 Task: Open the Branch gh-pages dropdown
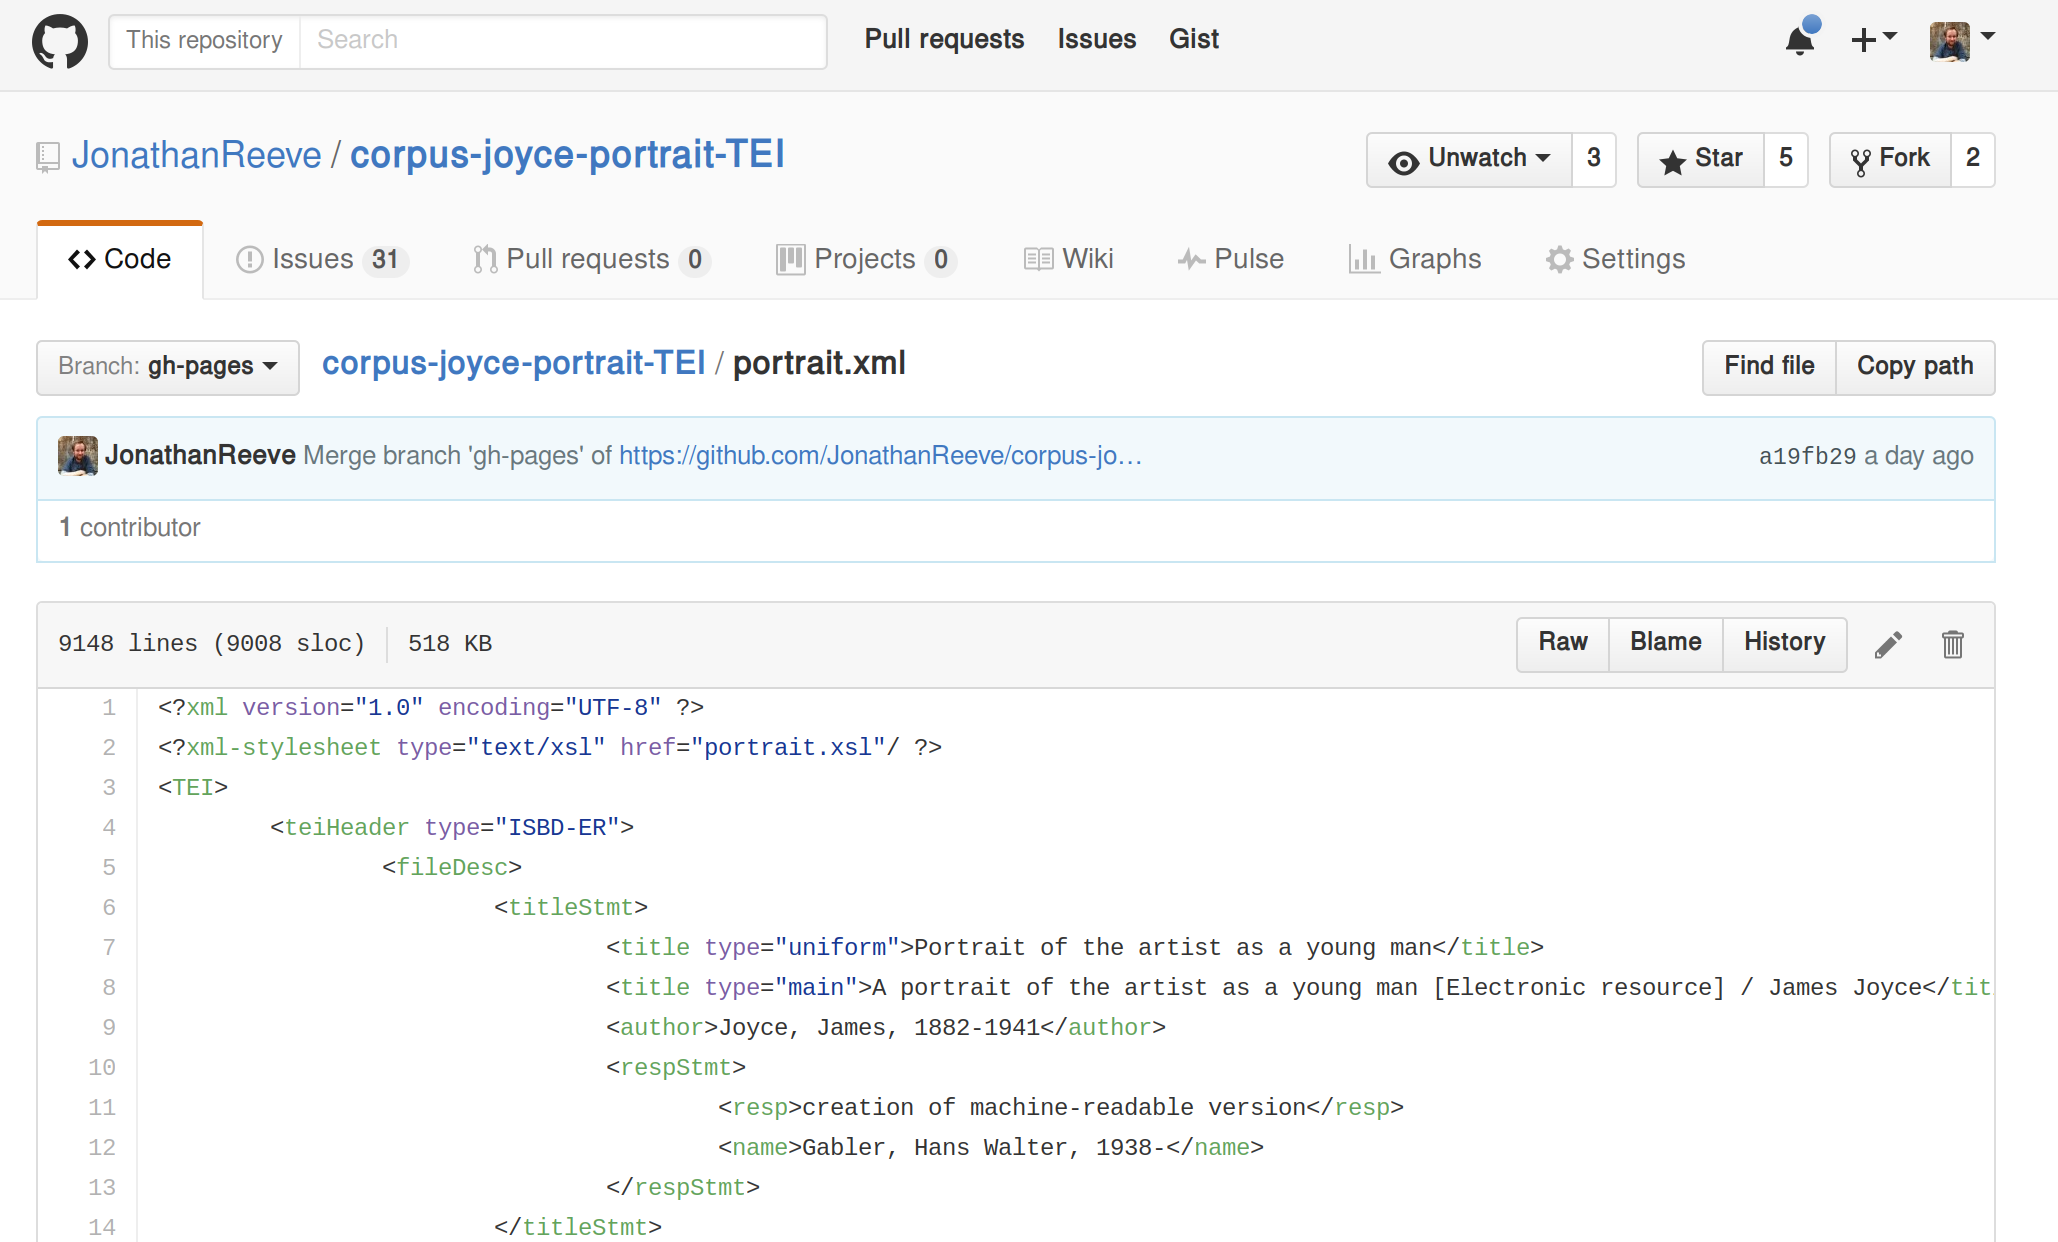(168, 367)
